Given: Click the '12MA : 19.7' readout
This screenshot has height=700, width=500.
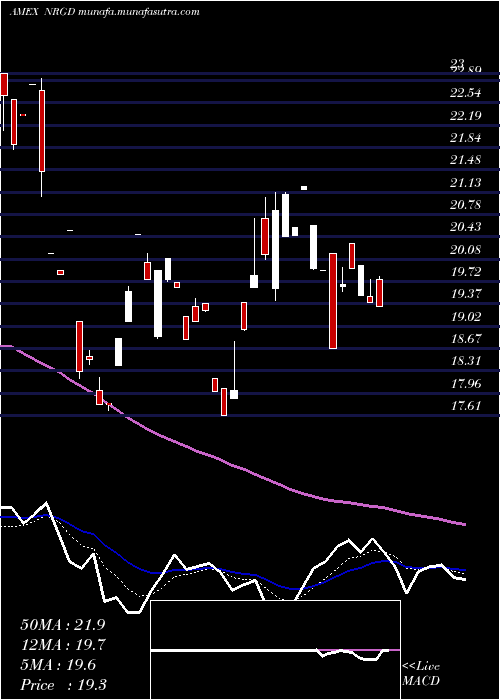Looking at the screenshot, I should click(x=62, y=645).
